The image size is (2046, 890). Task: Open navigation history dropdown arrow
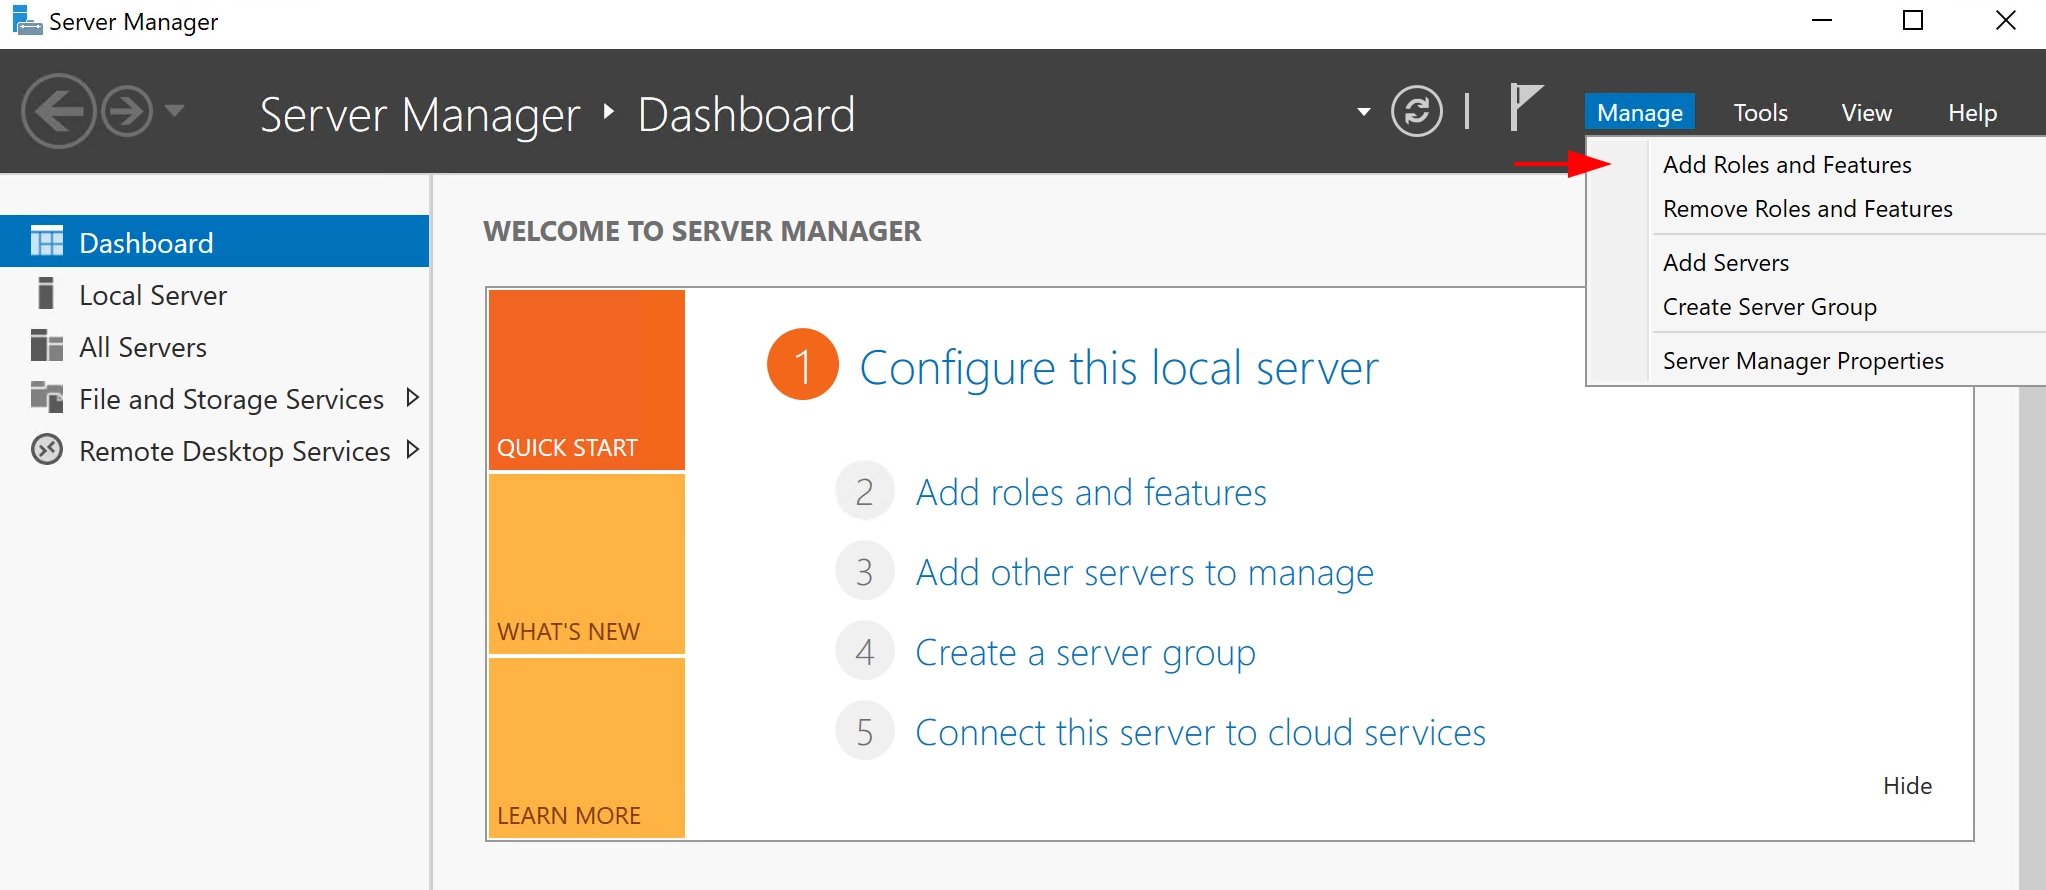175,111
